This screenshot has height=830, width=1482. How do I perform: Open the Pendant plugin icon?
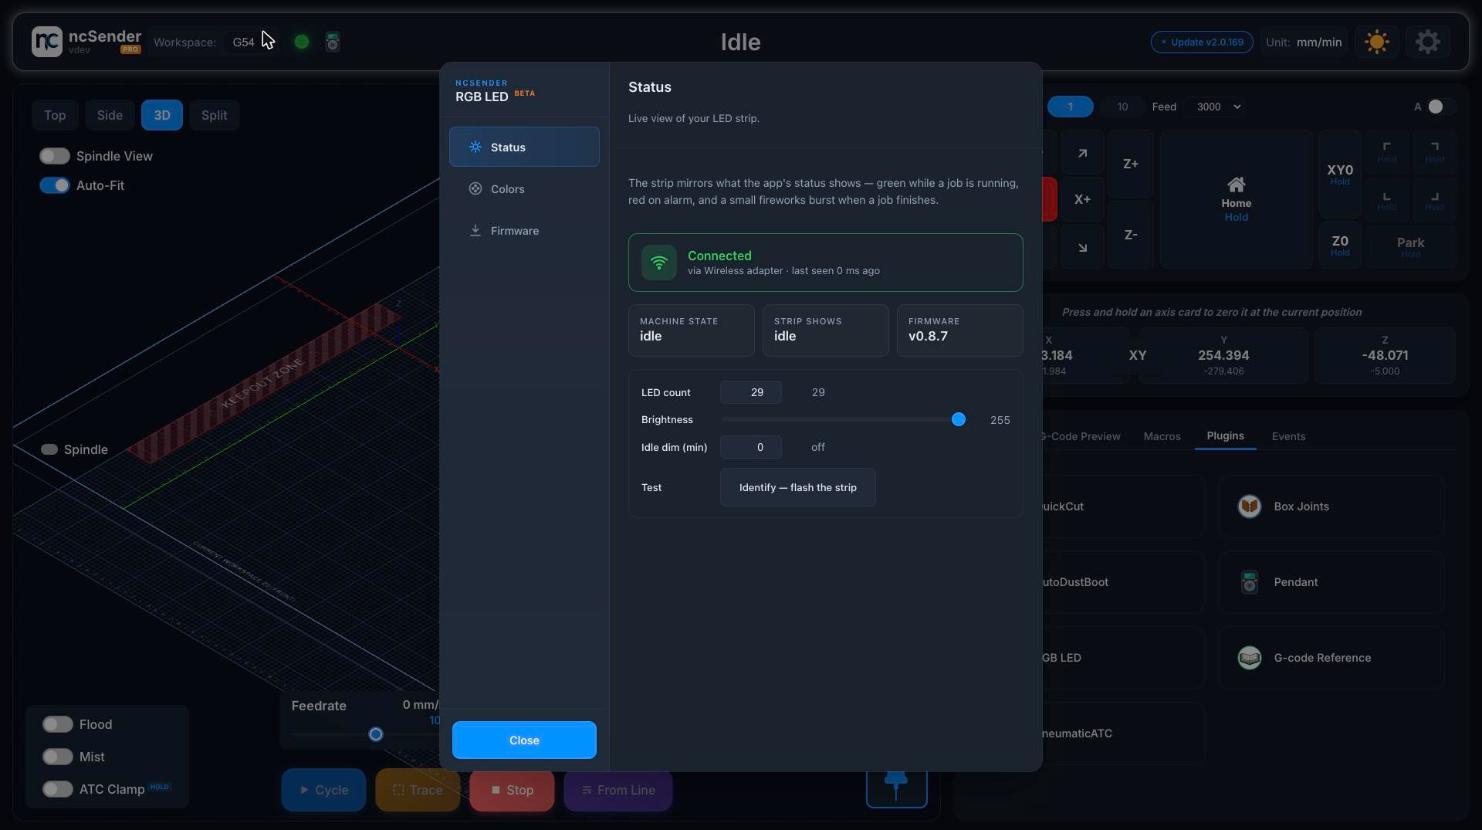(1249, 582)
